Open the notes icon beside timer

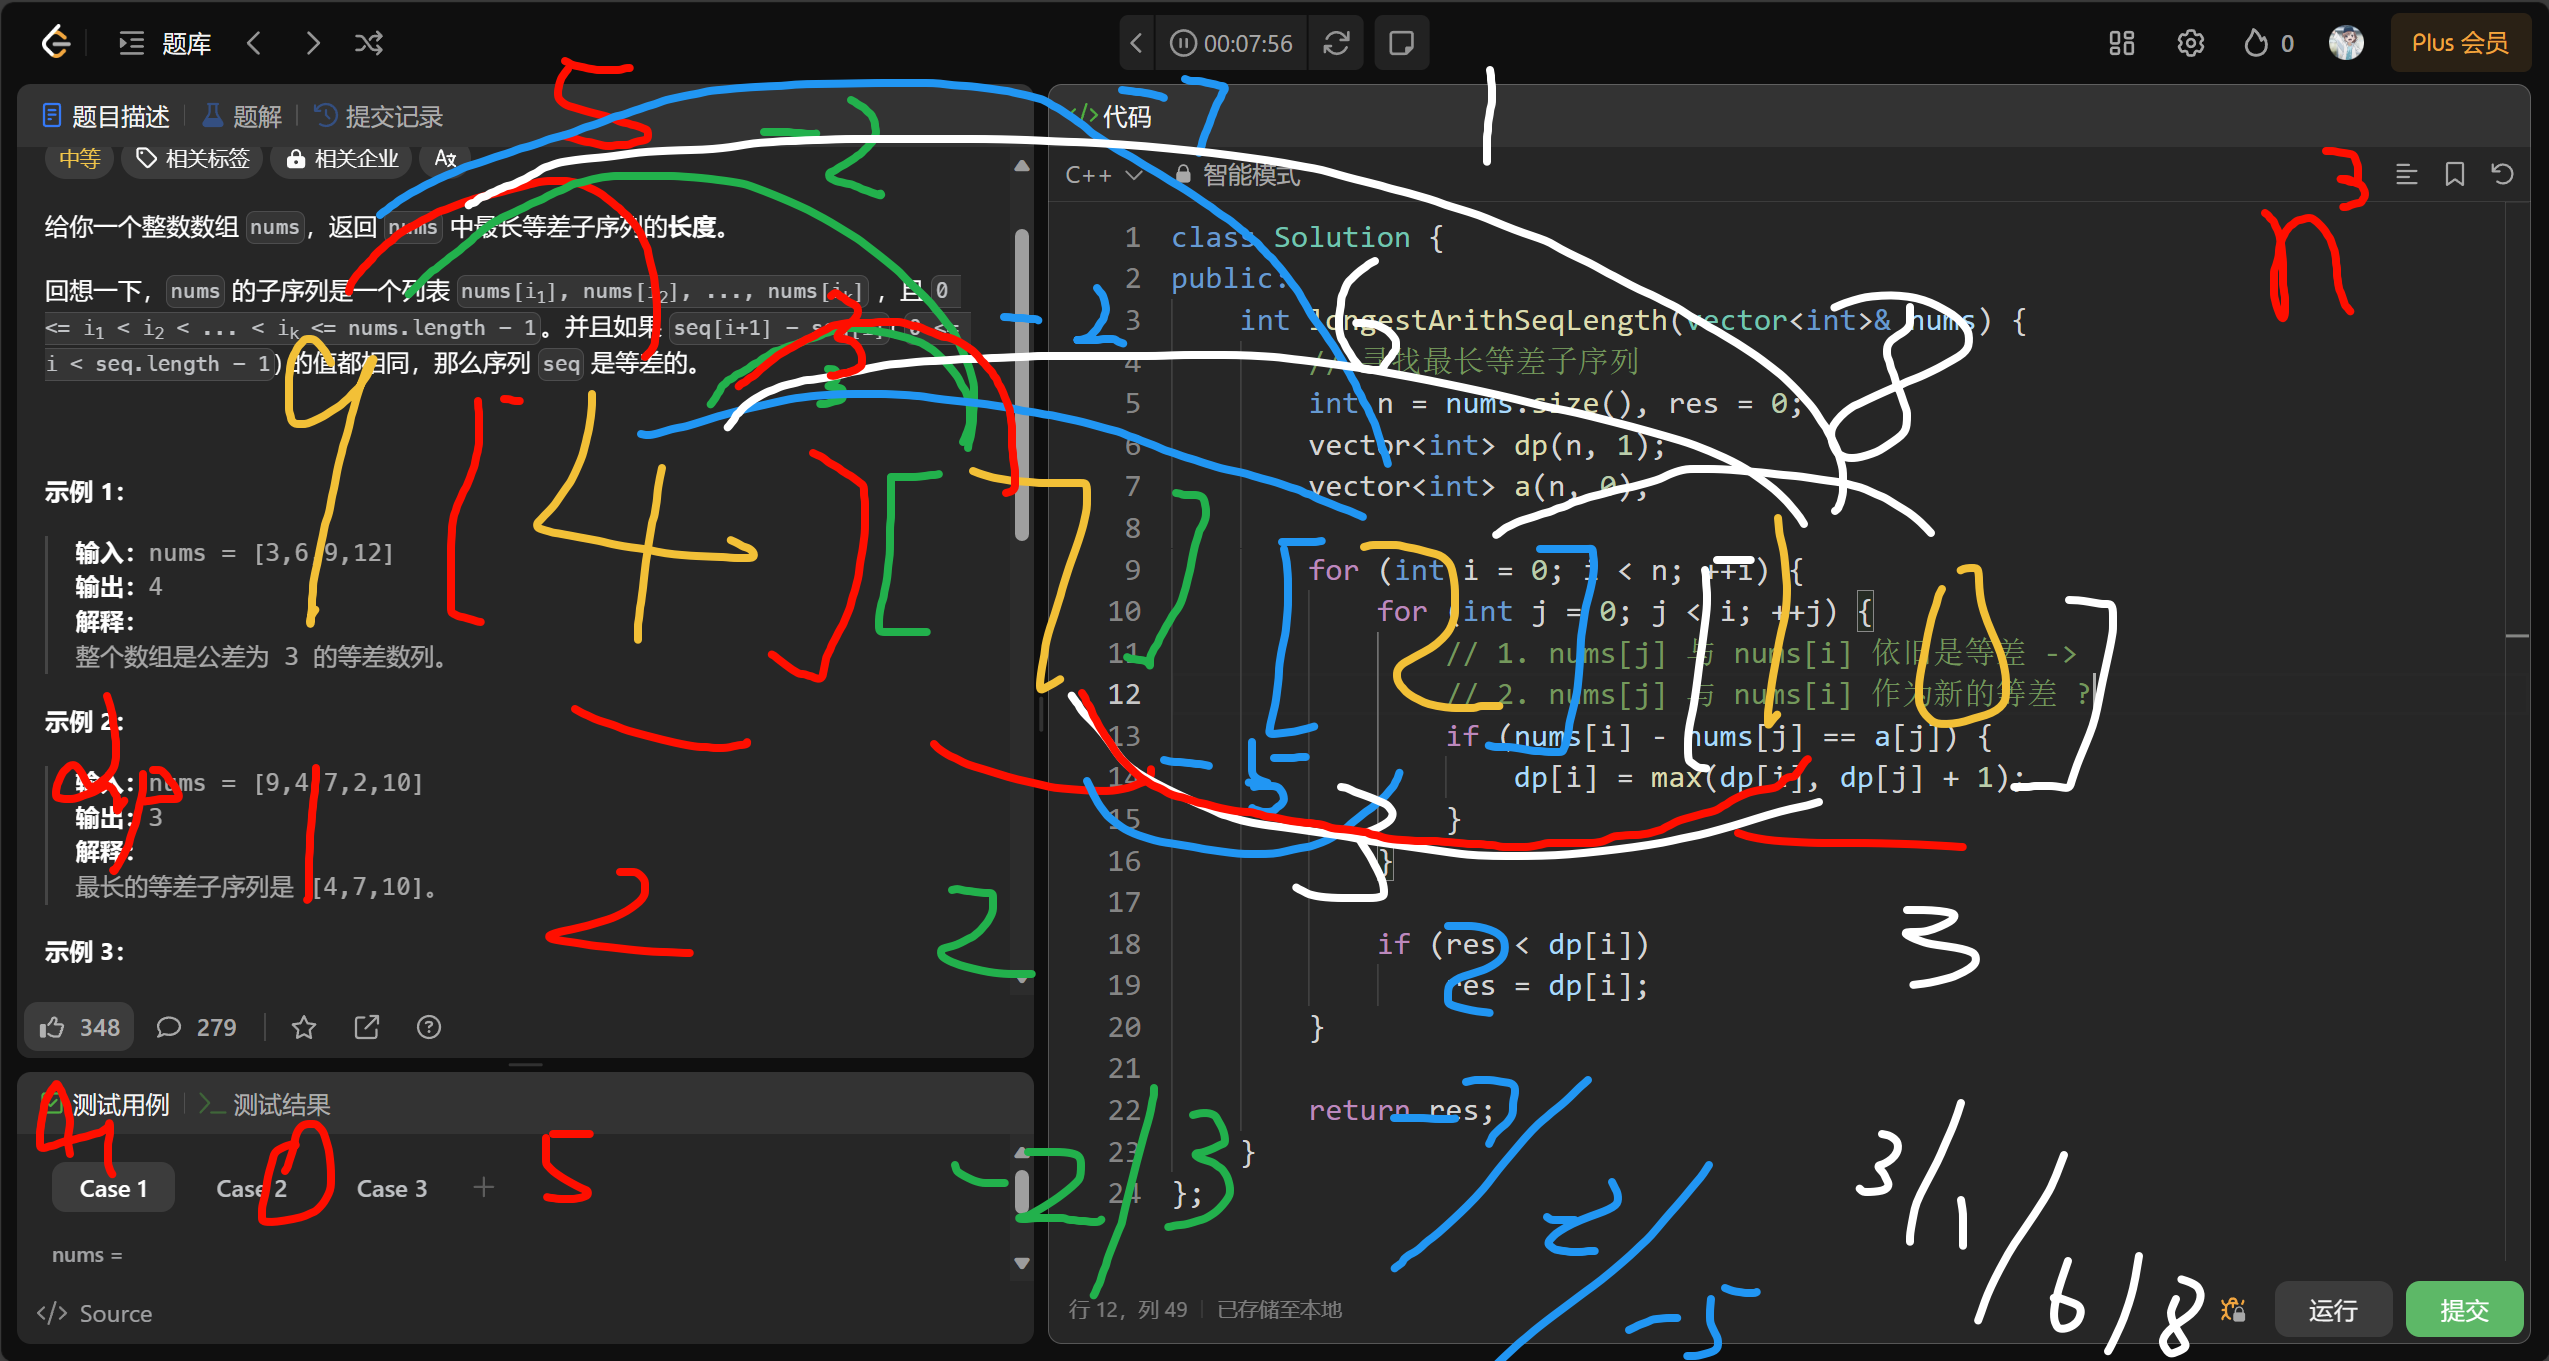click(1401, 43)
